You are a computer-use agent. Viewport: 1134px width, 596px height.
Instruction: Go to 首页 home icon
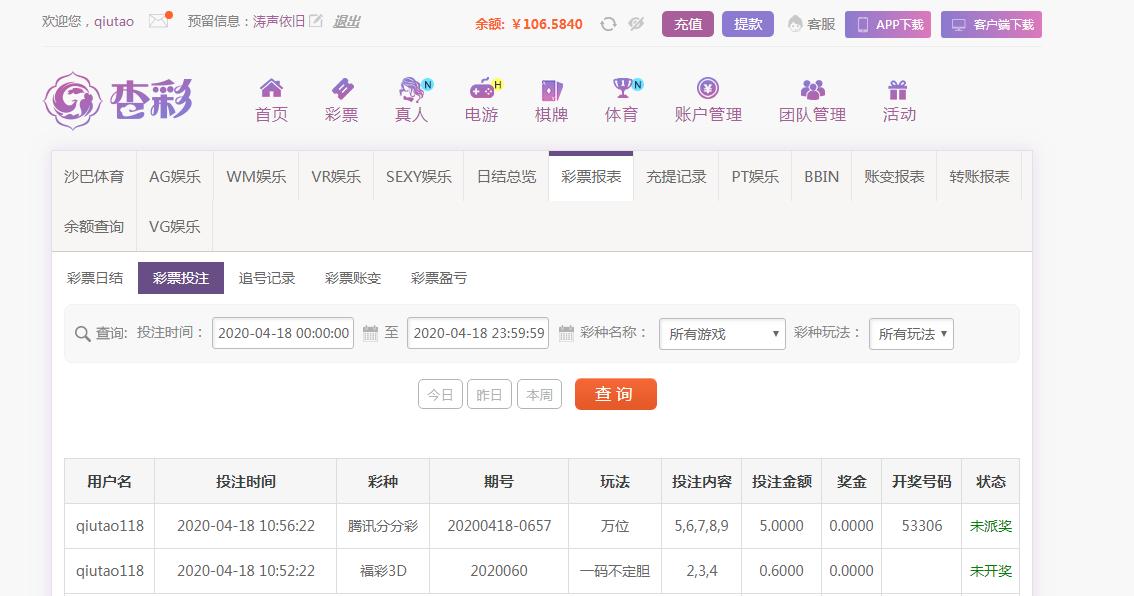click(x=271, y=90)
